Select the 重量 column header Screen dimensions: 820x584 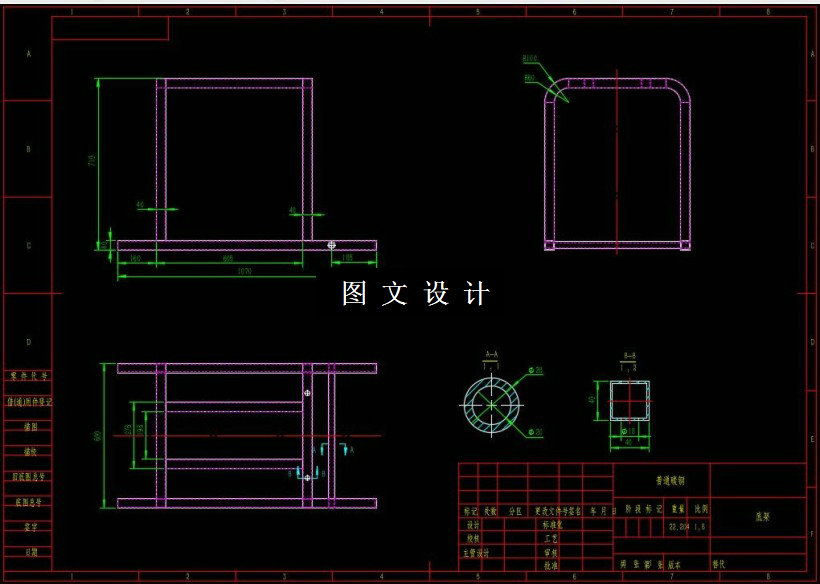pos(678,508)
